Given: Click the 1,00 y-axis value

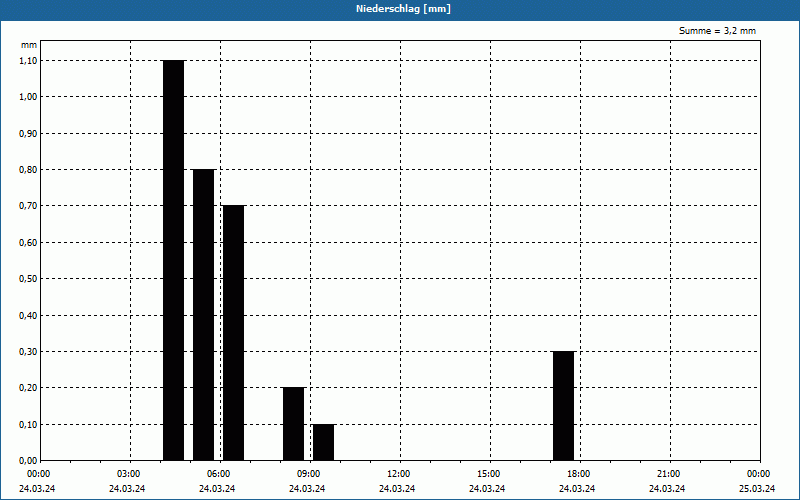Looking at the screenshot, I should (28, 96).
